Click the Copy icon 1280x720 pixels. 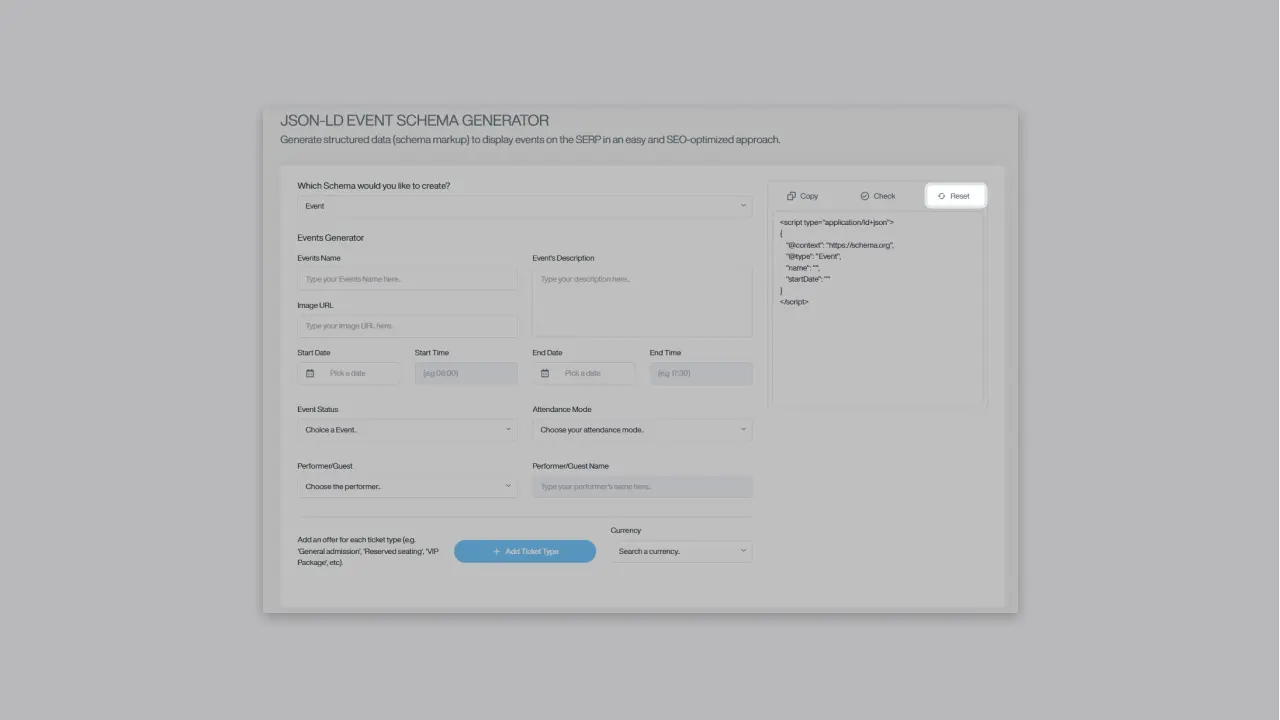(x=791, y=196)
